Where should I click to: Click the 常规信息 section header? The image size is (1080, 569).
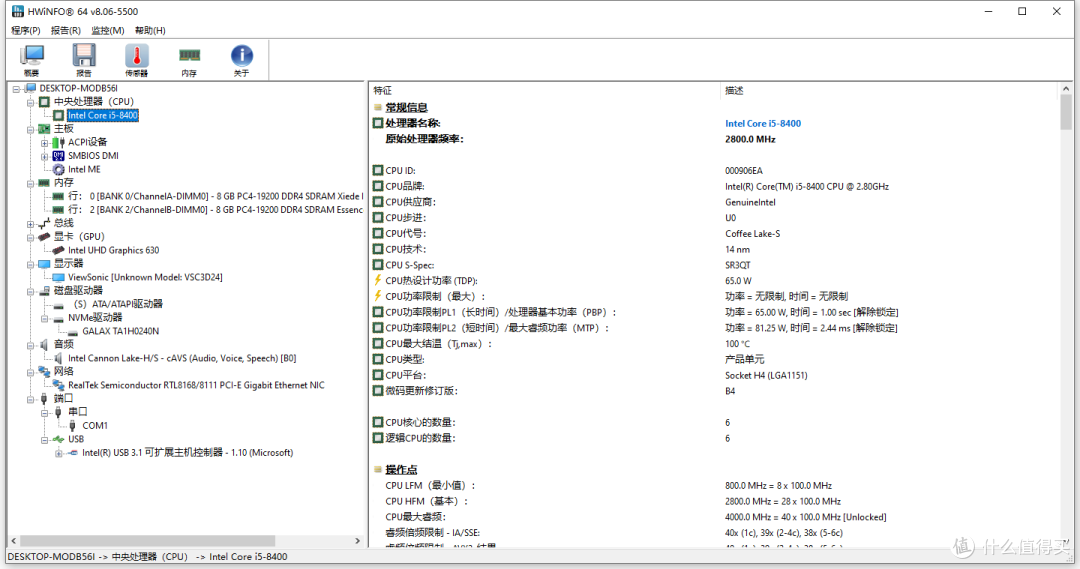(x=406, y=107)
